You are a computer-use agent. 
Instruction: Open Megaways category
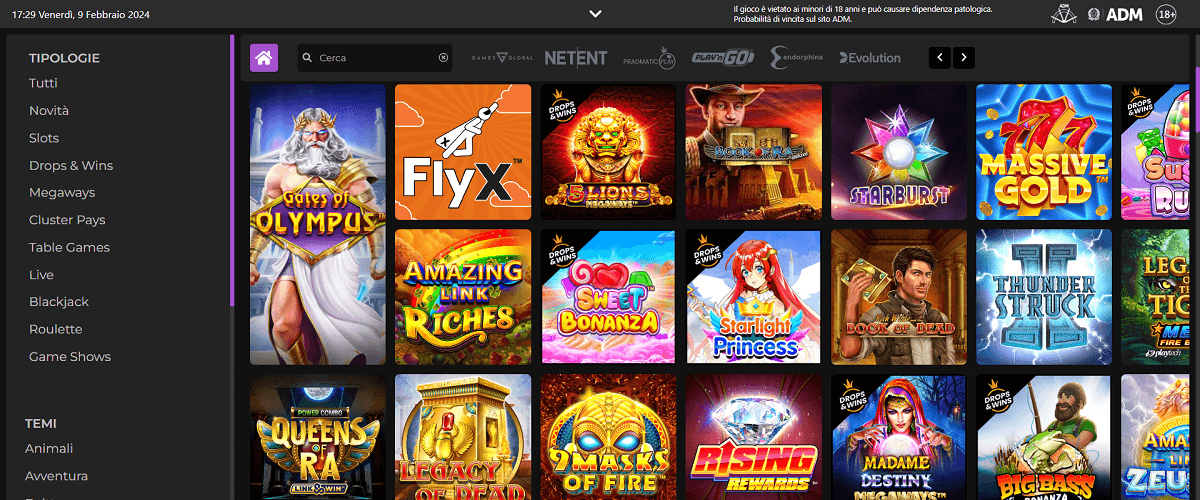(x=62, y=193)
